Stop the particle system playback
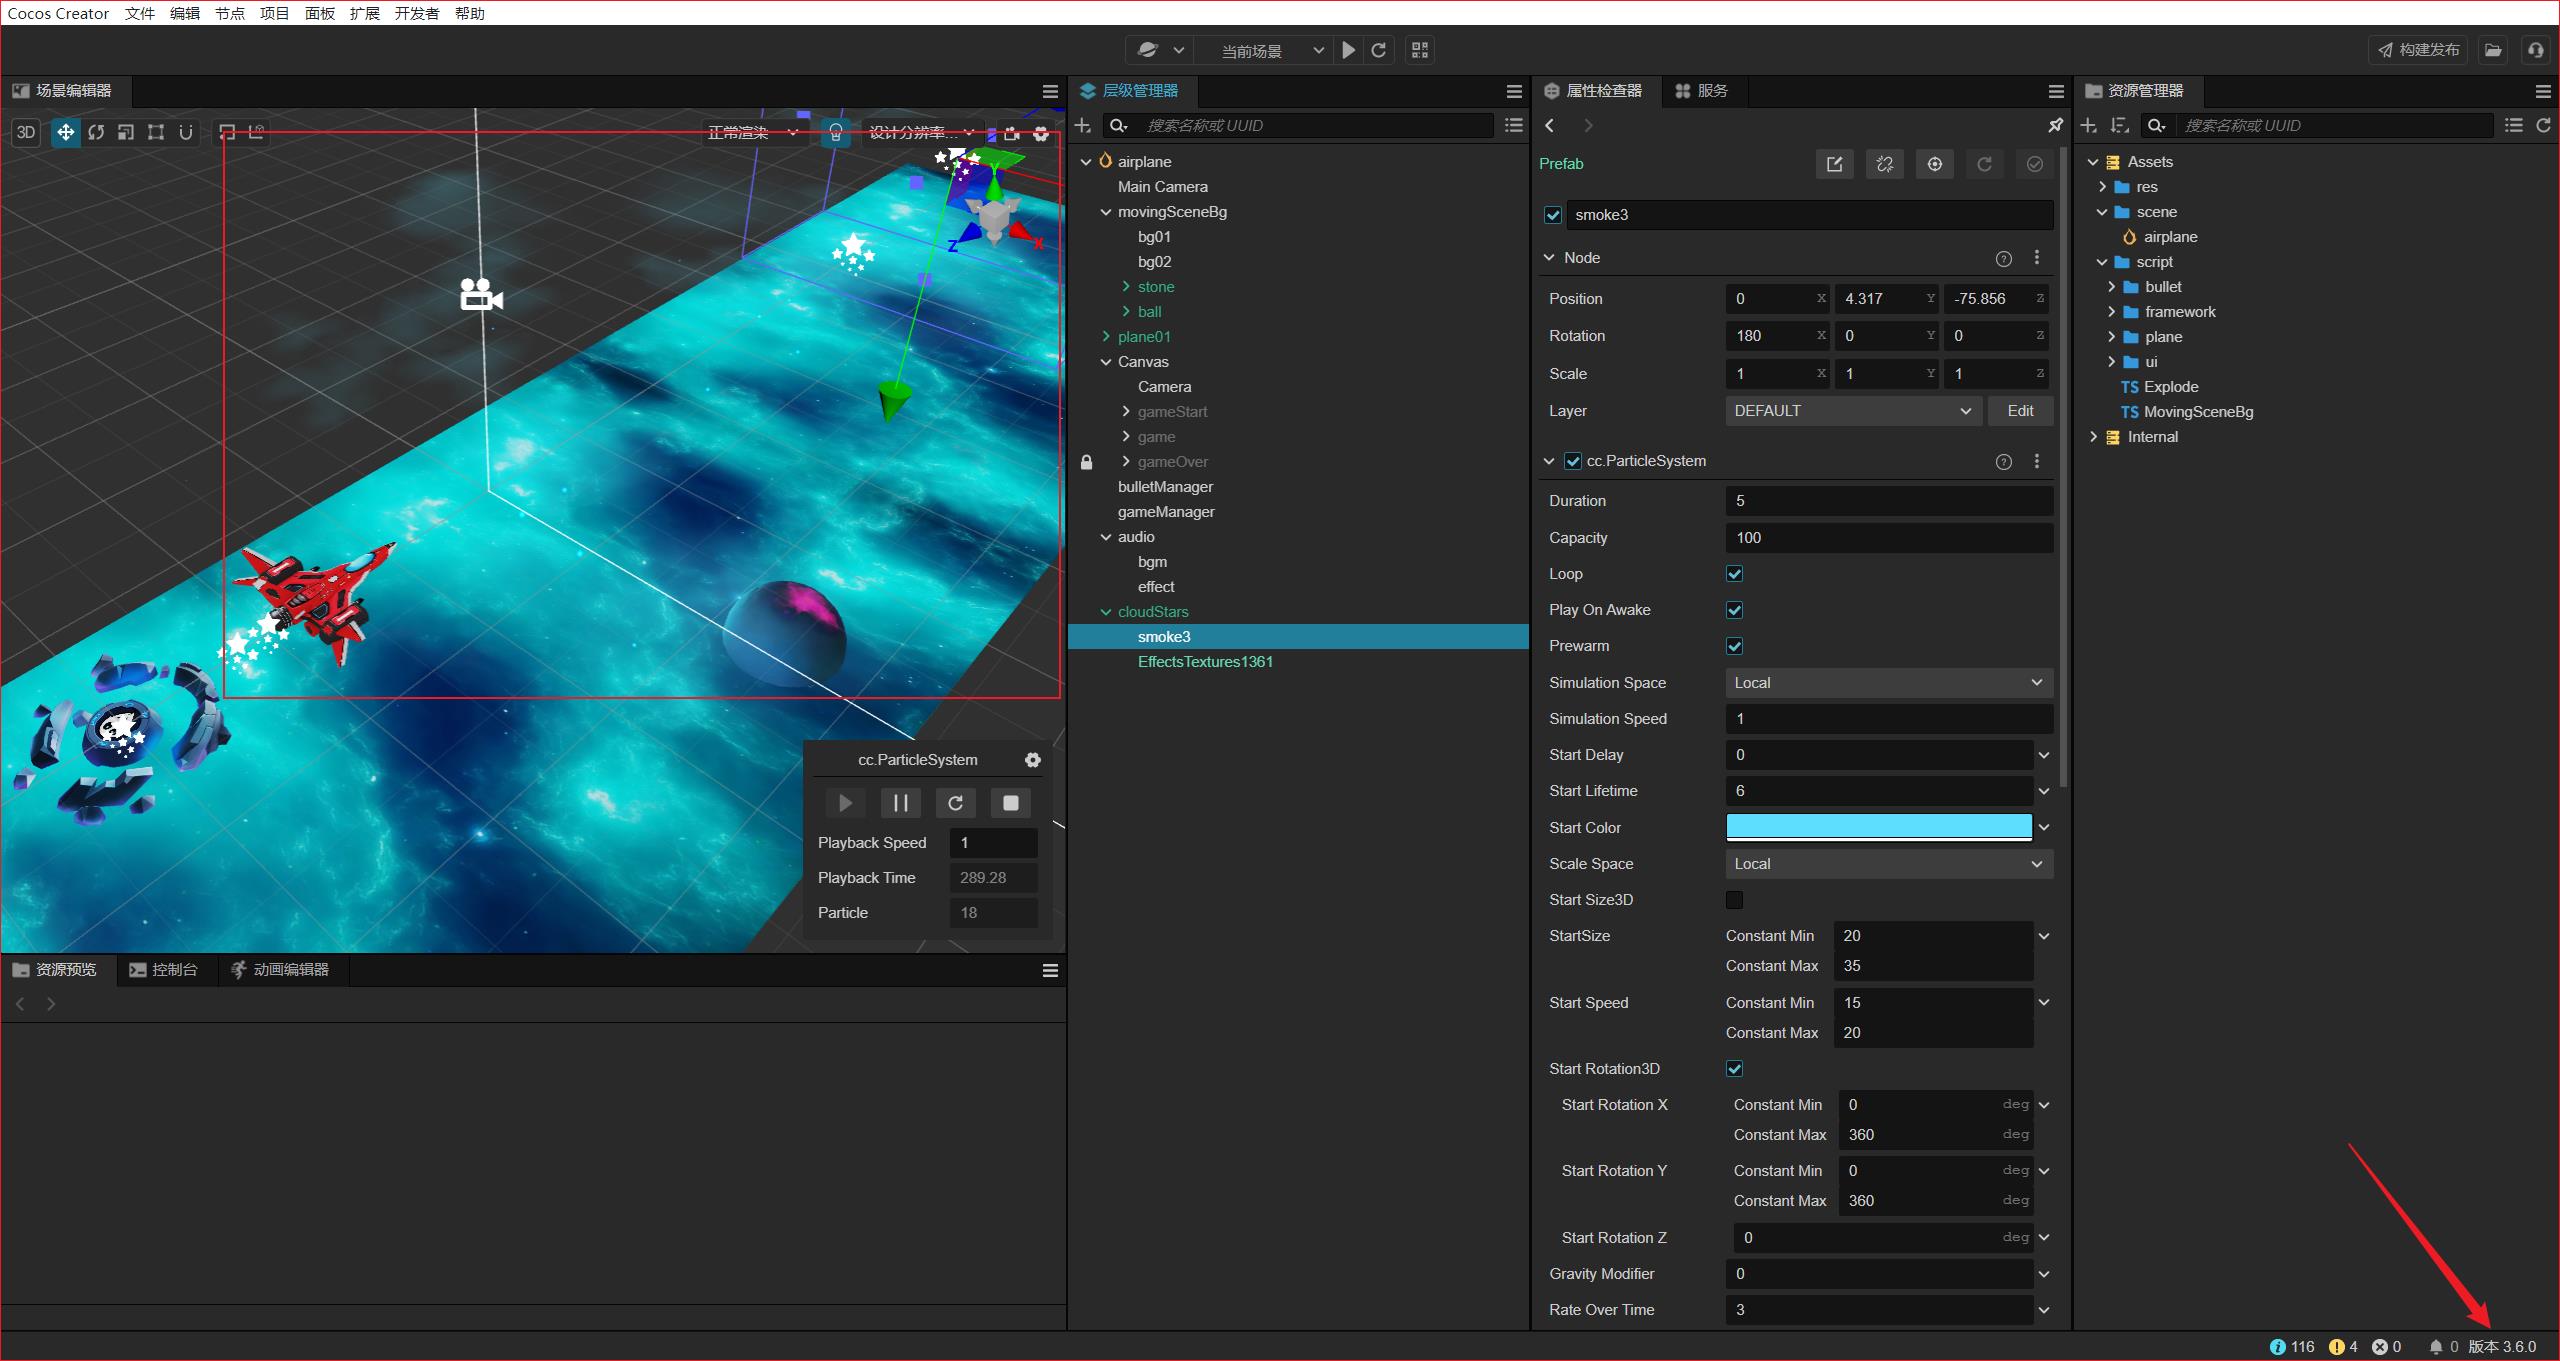Viewport: 2560px width, 1361px height. tap(1010, 803)
